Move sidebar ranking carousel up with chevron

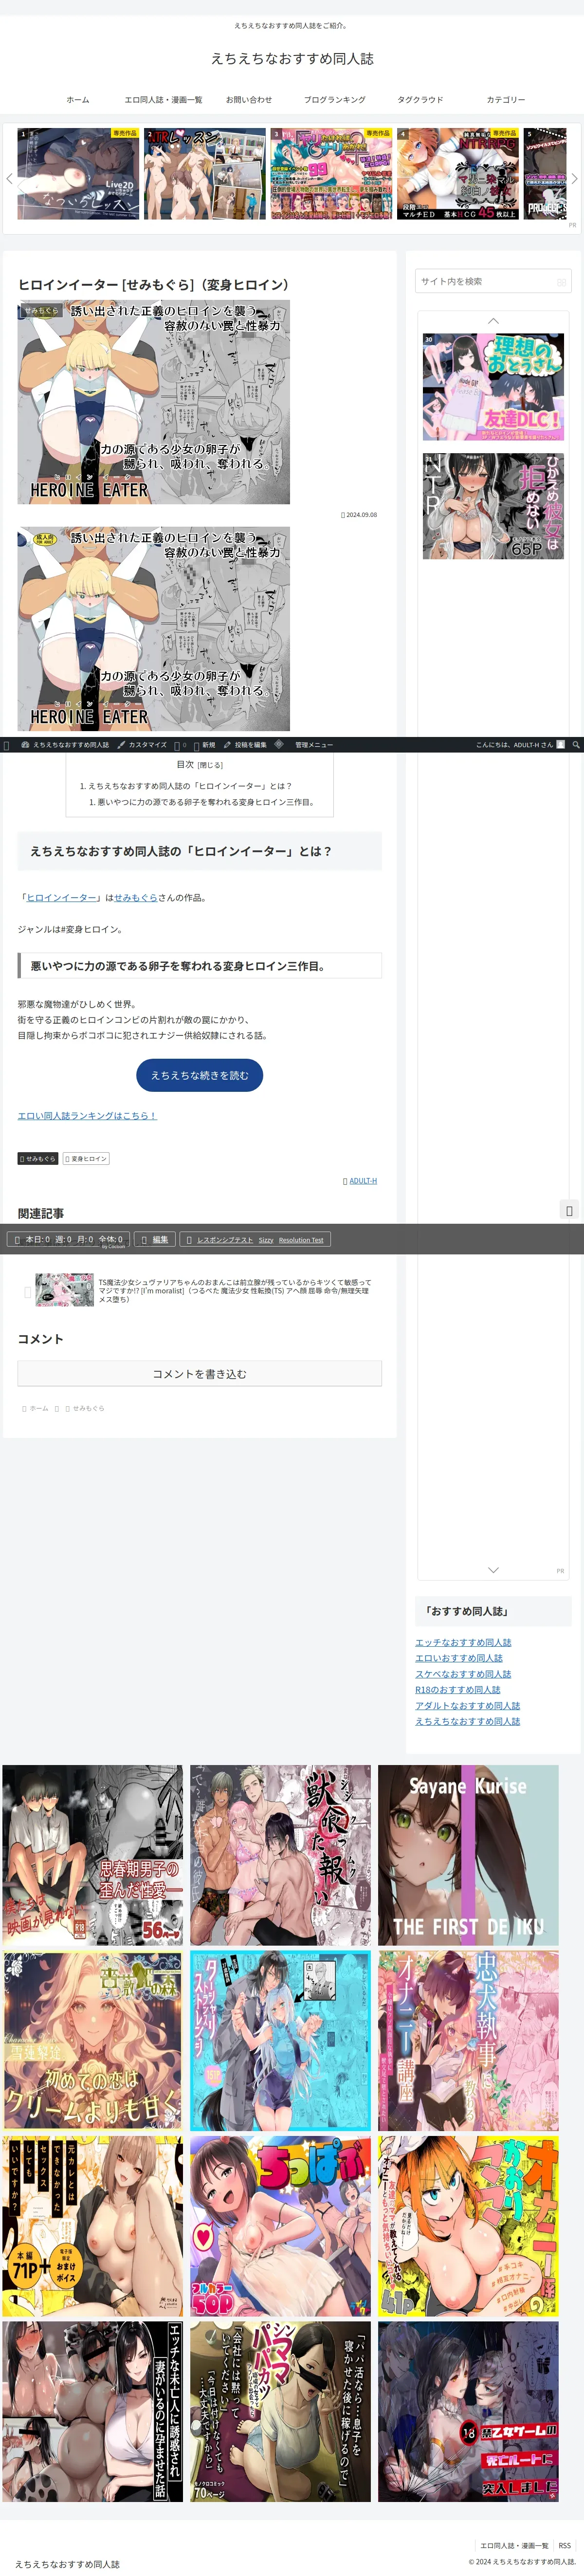click(x=493, y=321)
